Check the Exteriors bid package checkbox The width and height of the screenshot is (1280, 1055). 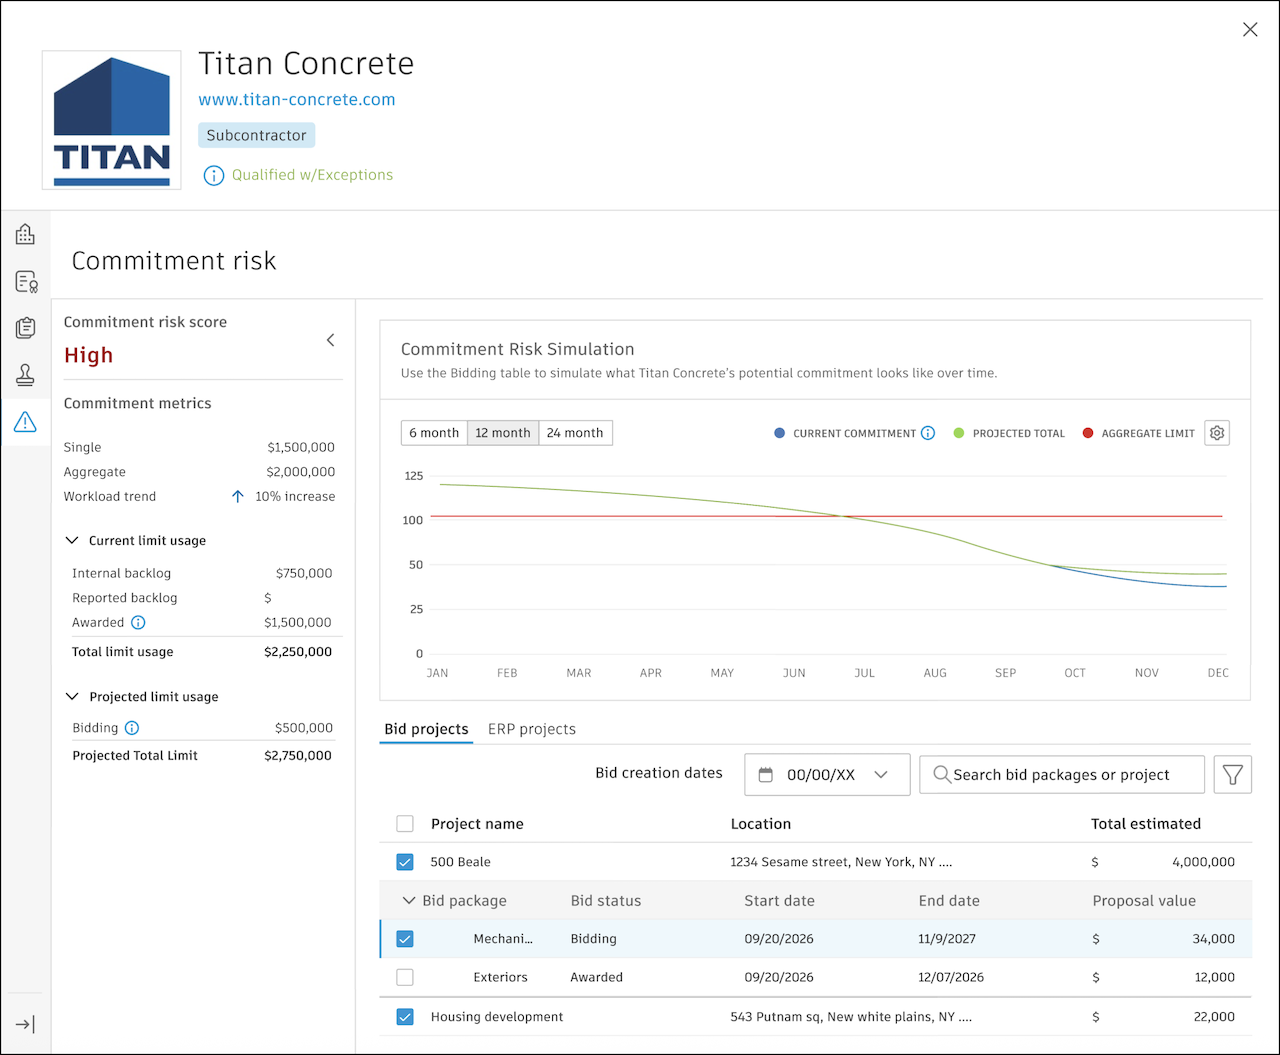405,977
